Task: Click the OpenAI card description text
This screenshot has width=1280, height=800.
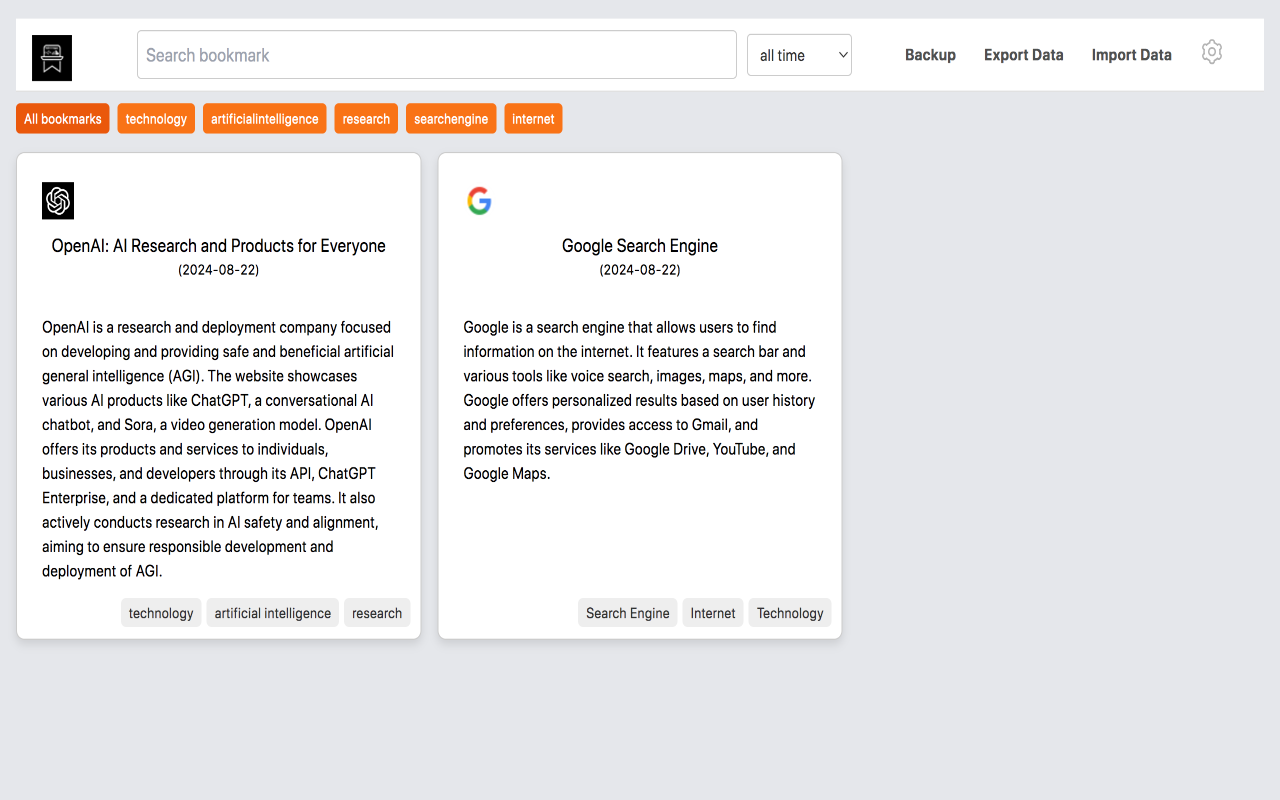Action: coord(219,449)
